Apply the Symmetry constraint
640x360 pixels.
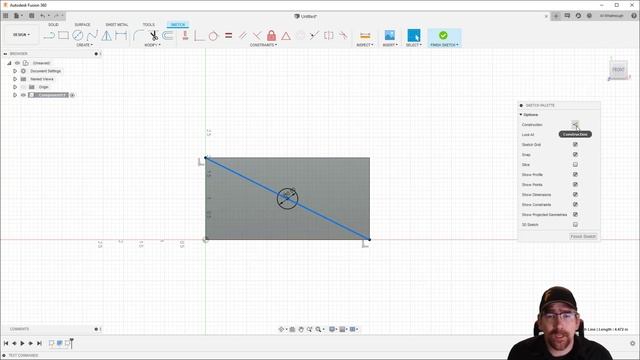tap(329, 36)
